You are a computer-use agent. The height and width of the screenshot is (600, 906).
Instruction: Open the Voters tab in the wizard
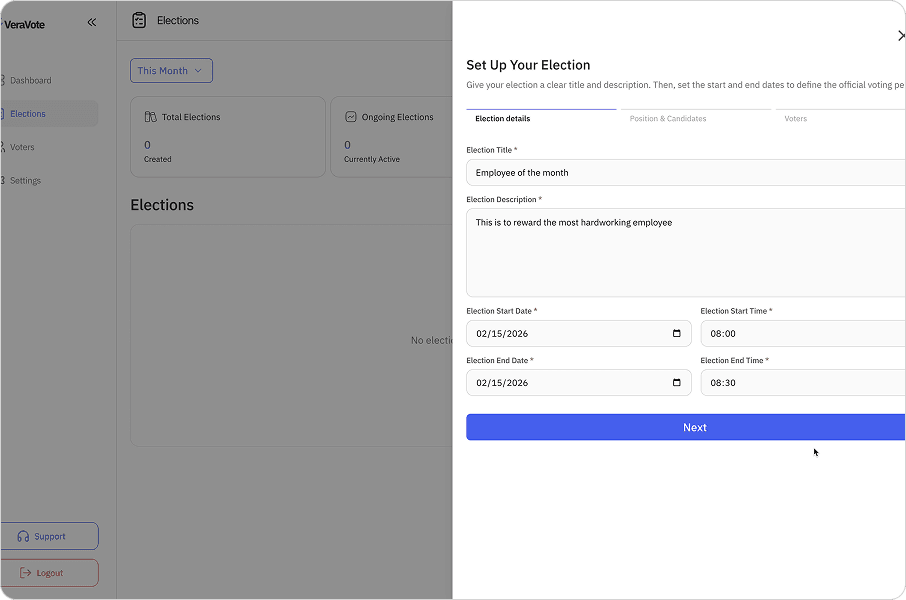coord(795,118)
